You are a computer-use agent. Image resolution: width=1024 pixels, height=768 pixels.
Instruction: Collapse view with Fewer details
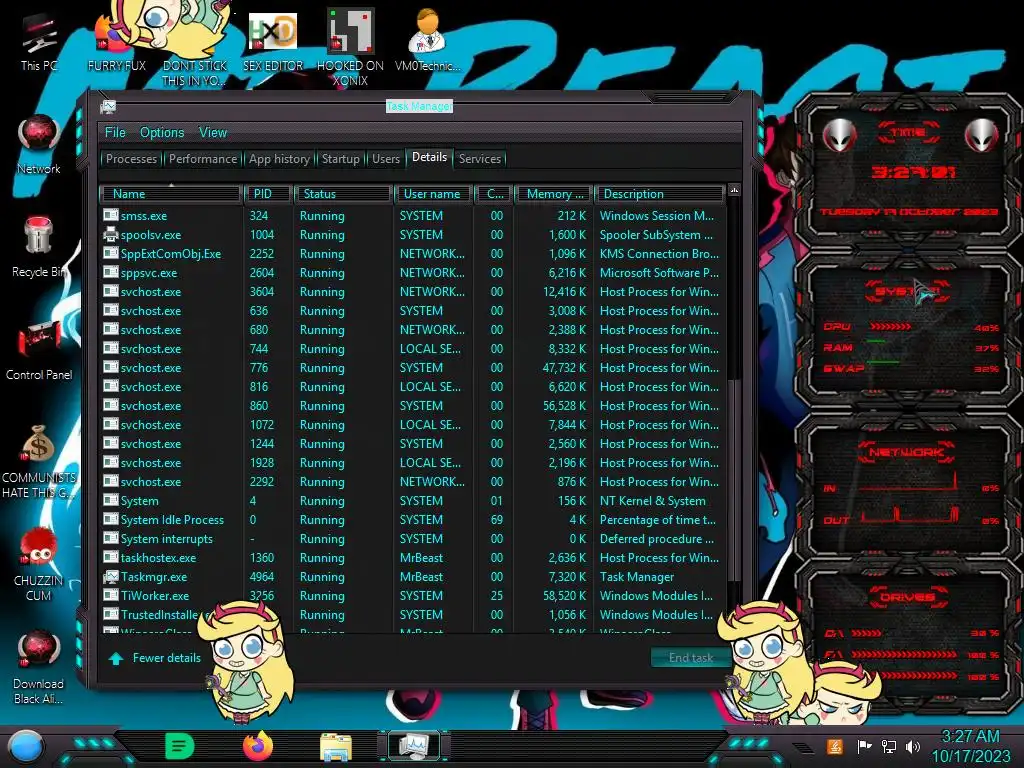155,658
